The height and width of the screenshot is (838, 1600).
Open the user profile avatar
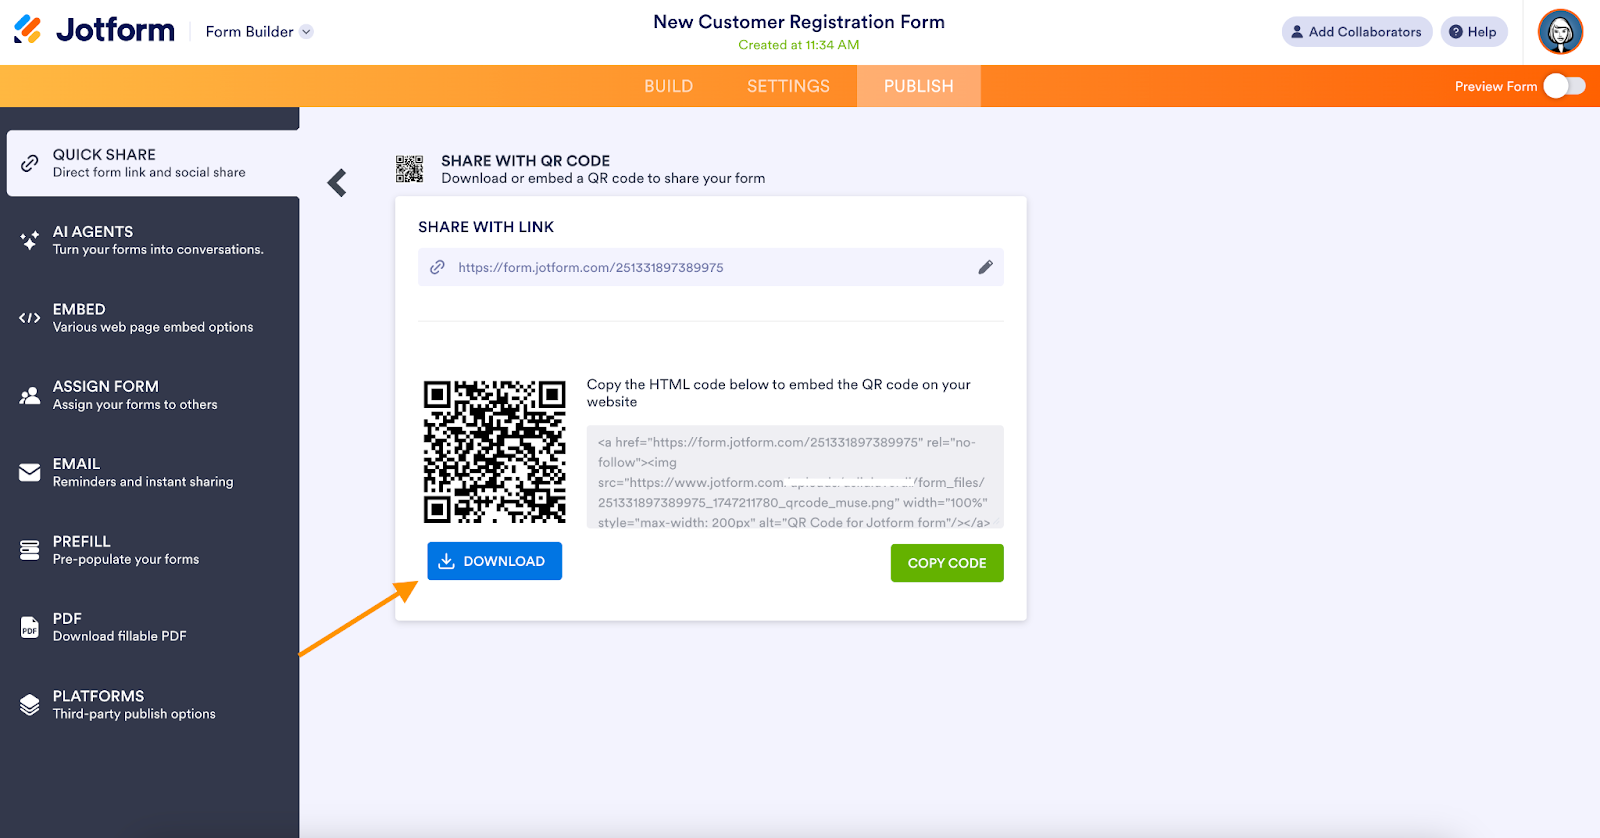pyautogui.click(x=1560, y=32)
